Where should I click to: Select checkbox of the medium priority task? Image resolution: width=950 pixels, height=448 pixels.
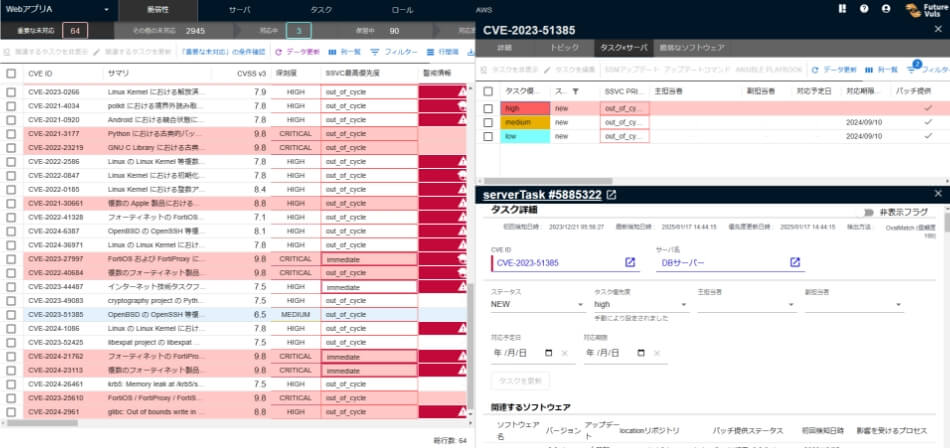tap(488, 122)
